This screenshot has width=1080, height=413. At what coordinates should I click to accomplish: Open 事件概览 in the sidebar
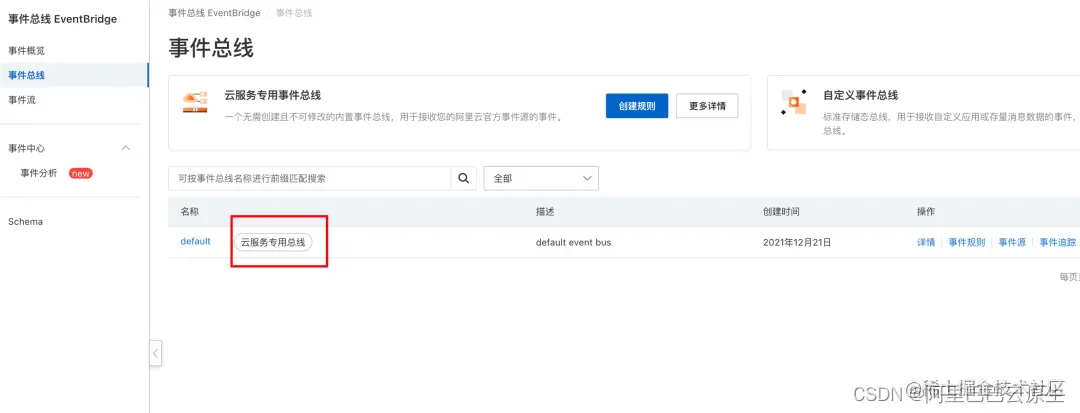point(27,51)
